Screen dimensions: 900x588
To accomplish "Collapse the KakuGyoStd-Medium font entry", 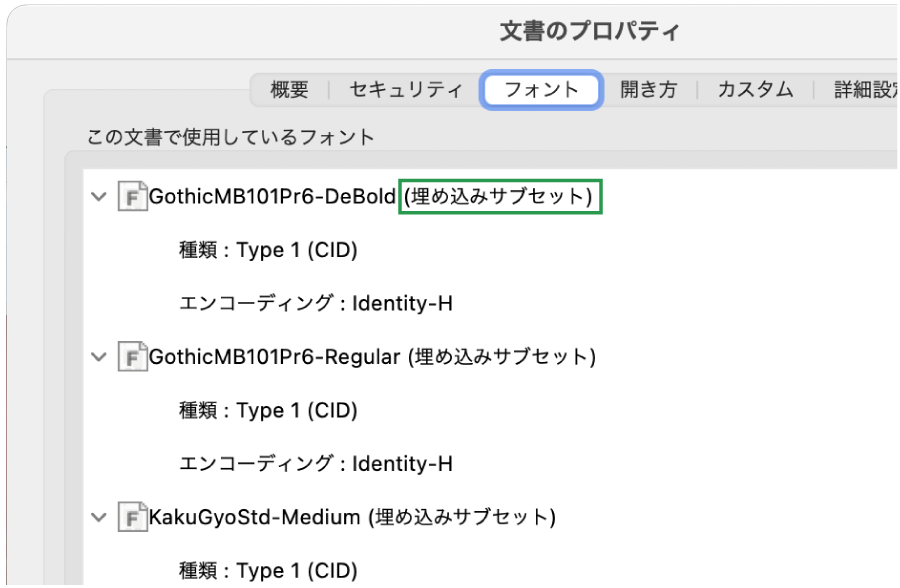I will tap(99, 517).
